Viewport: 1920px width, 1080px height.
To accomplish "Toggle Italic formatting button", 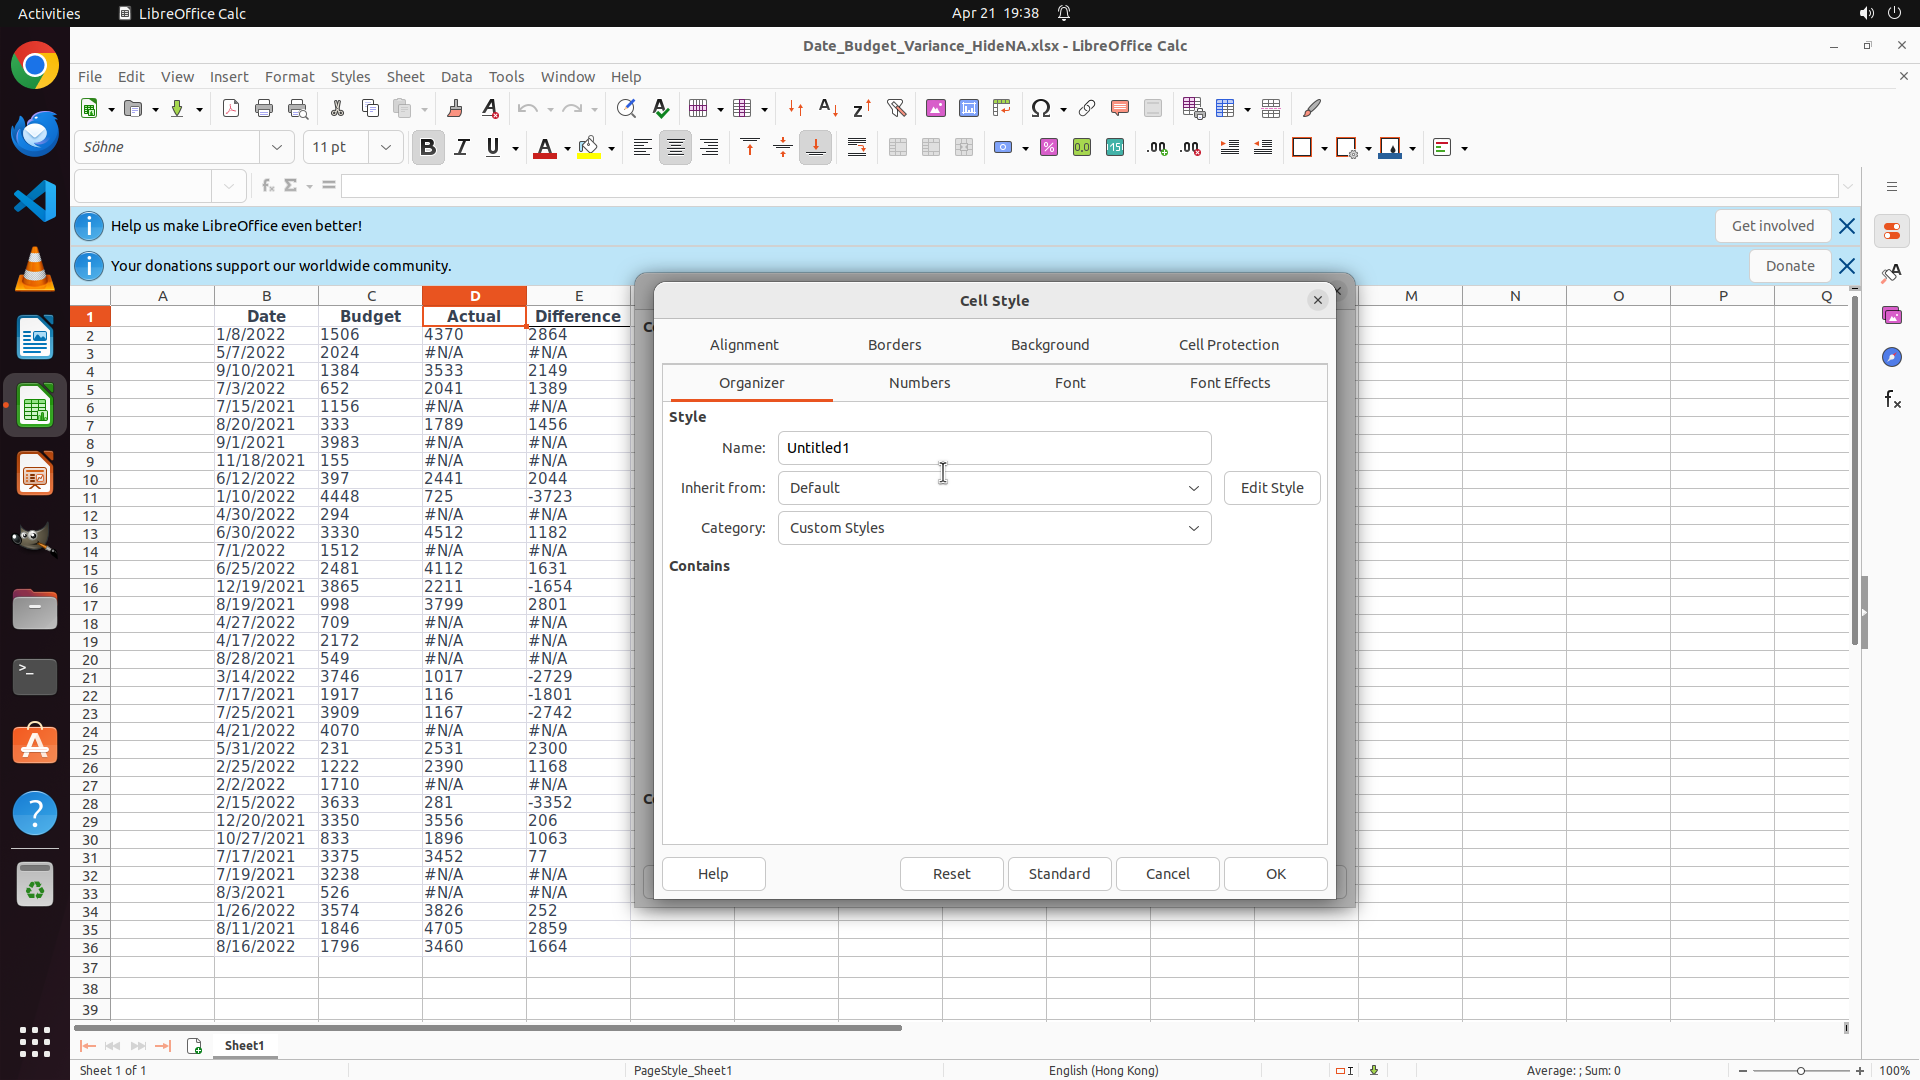I will coord(461,148).
